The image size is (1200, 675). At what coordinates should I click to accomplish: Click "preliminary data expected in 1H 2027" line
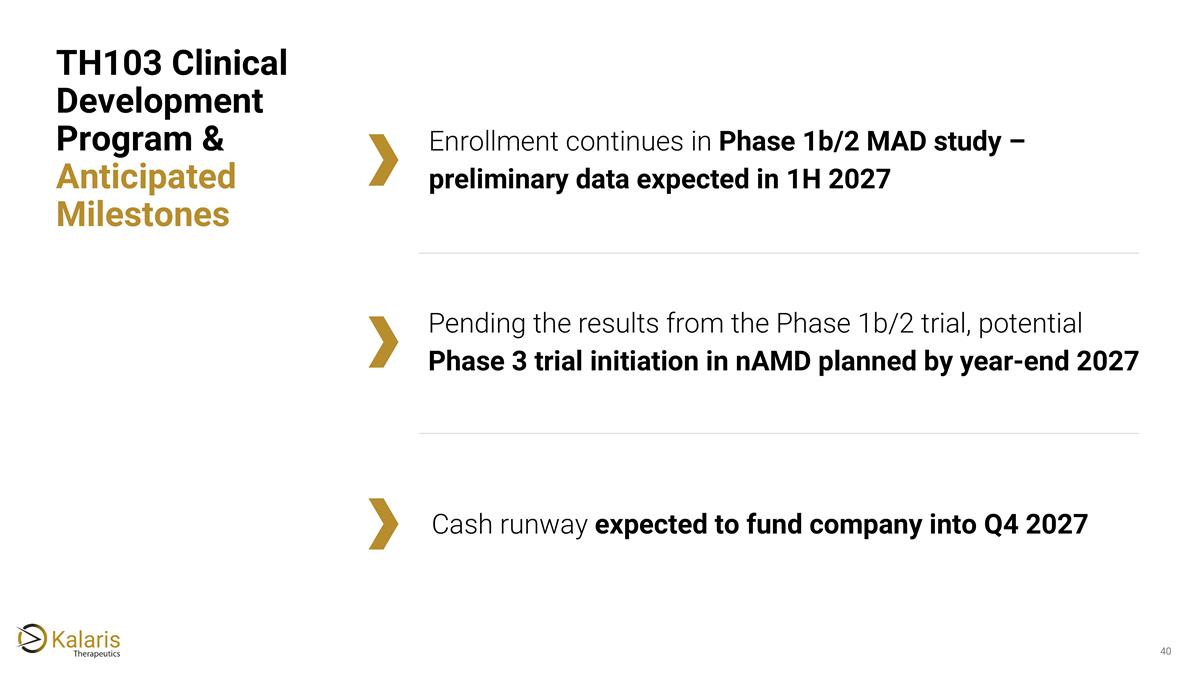(x=659, y=181)
